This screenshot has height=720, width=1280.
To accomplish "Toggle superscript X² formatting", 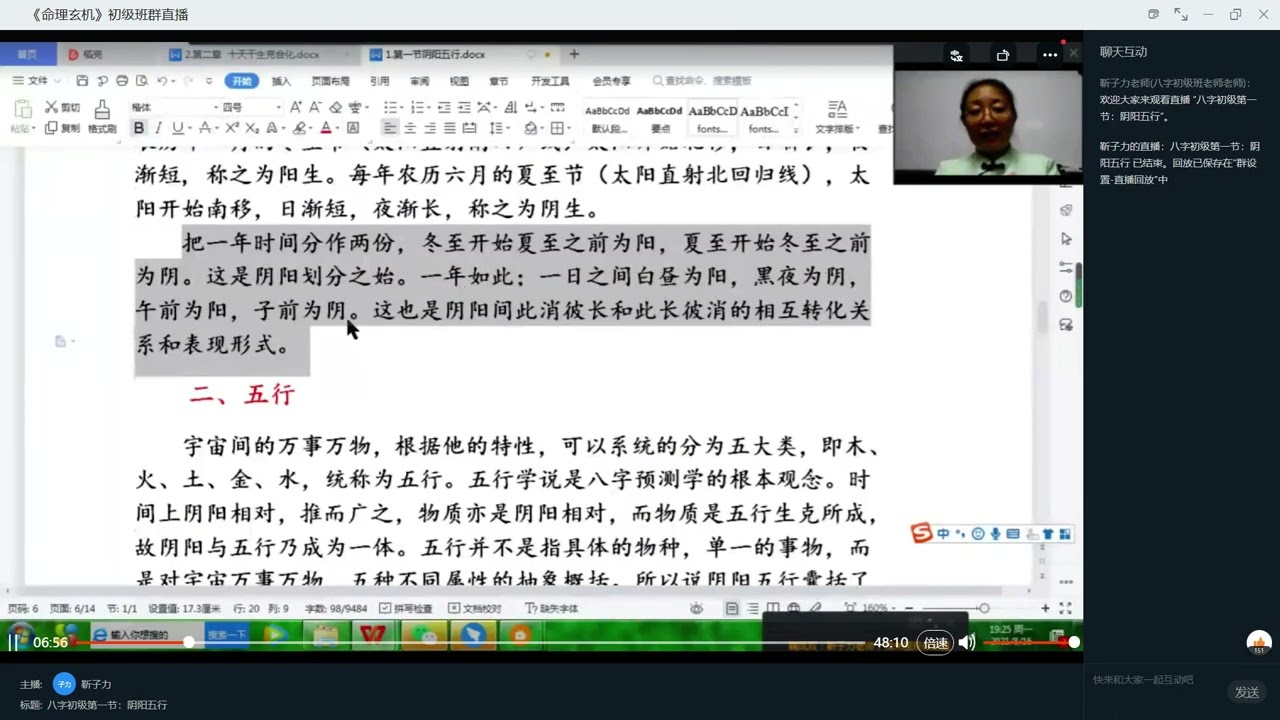I will click(232, 128).
